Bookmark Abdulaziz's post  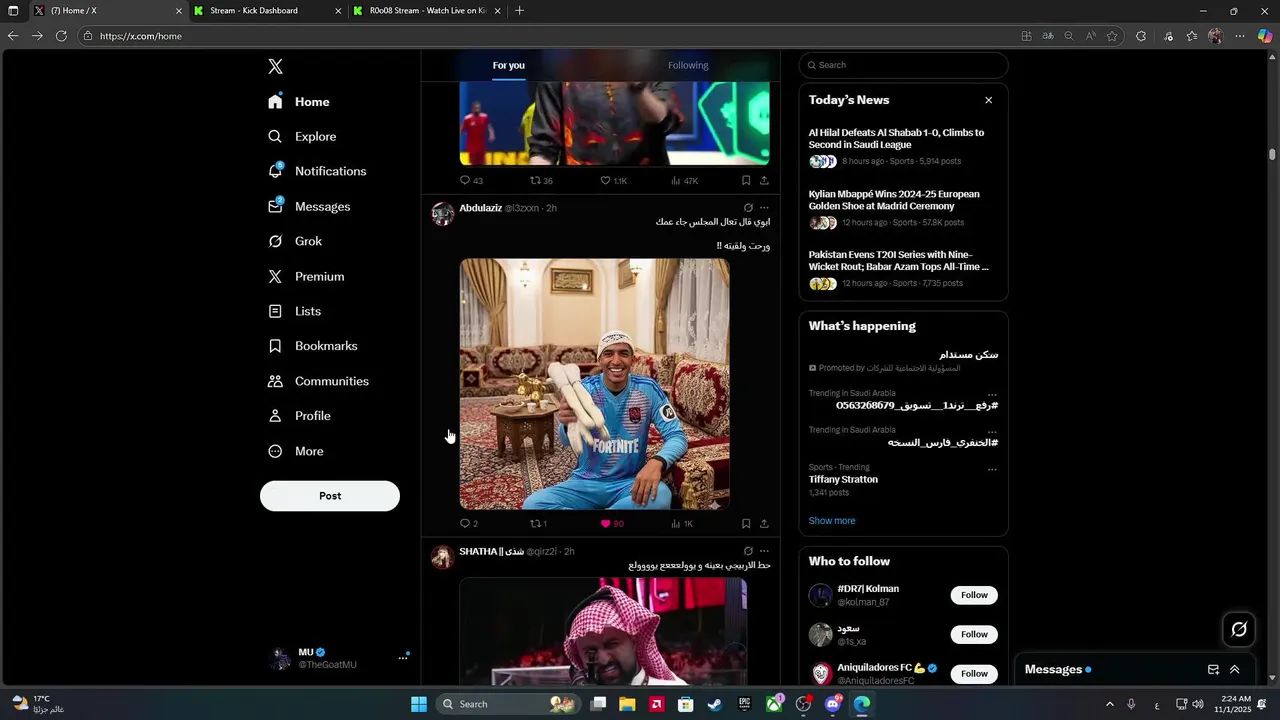746,524
